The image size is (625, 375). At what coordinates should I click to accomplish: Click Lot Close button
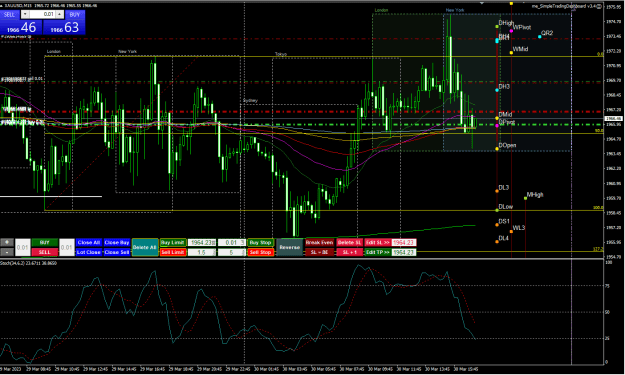[x=88, y=252]
